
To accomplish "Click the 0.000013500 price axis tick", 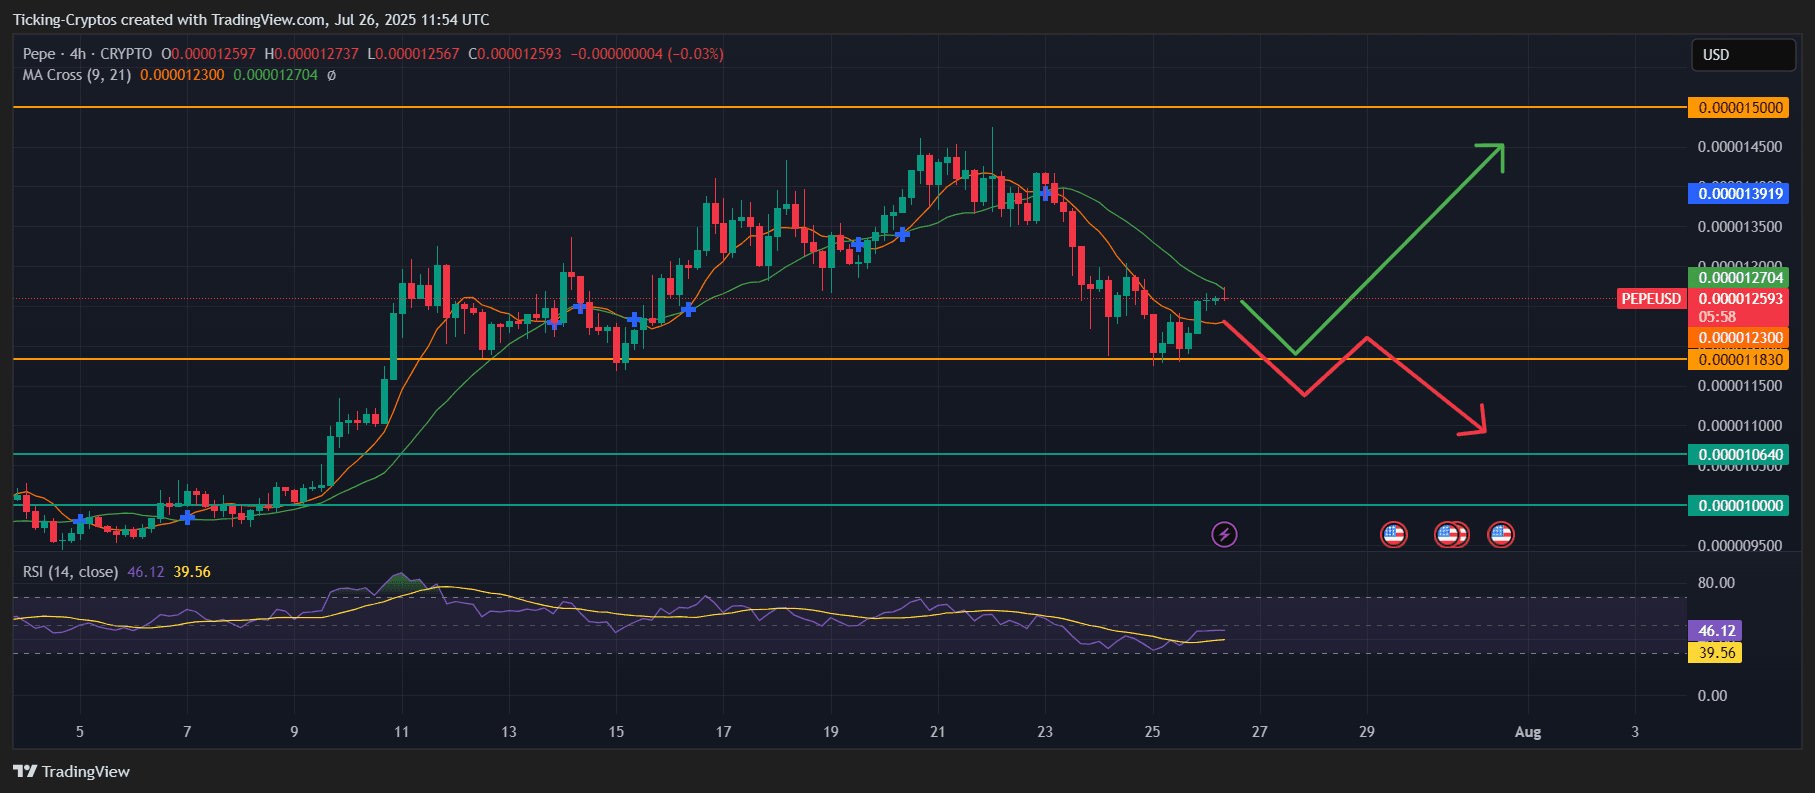I will 1740,227.
